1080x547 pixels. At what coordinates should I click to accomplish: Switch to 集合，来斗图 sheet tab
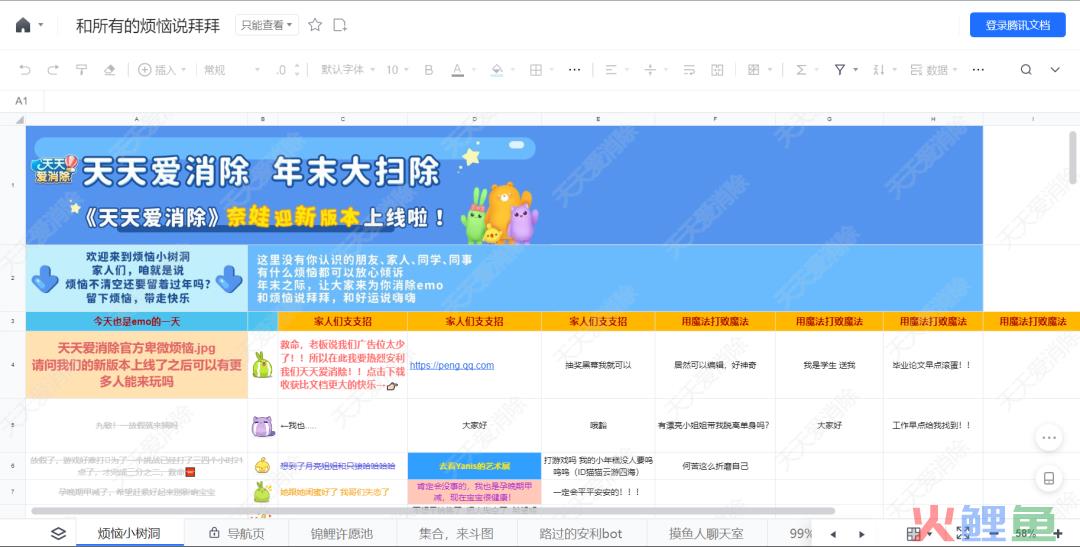457,533
